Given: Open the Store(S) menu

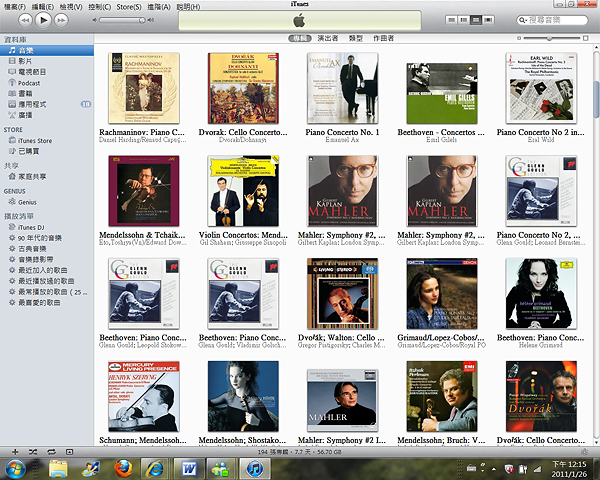Looking at the screenshot, I should click(x=129, y=7).
